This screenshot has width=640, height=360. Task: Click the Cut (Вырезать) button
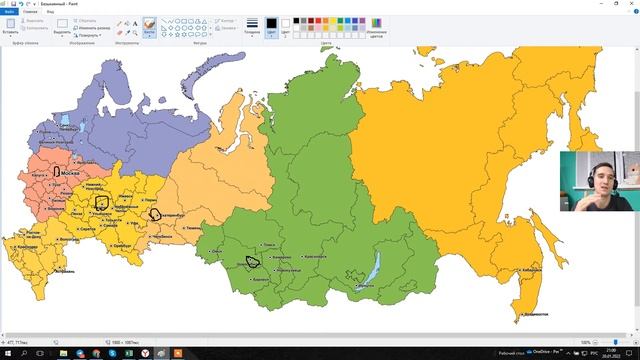point(32,21)
